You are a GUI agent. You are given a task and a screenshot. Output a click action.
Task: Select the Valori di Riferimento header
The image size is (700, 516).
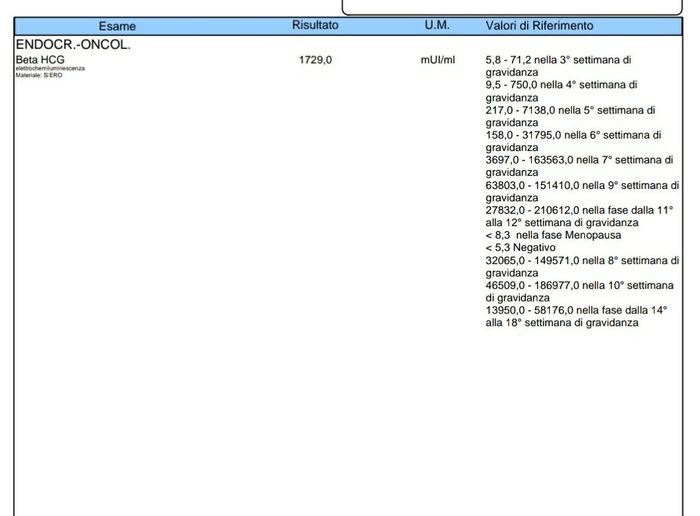click(539, 25)
